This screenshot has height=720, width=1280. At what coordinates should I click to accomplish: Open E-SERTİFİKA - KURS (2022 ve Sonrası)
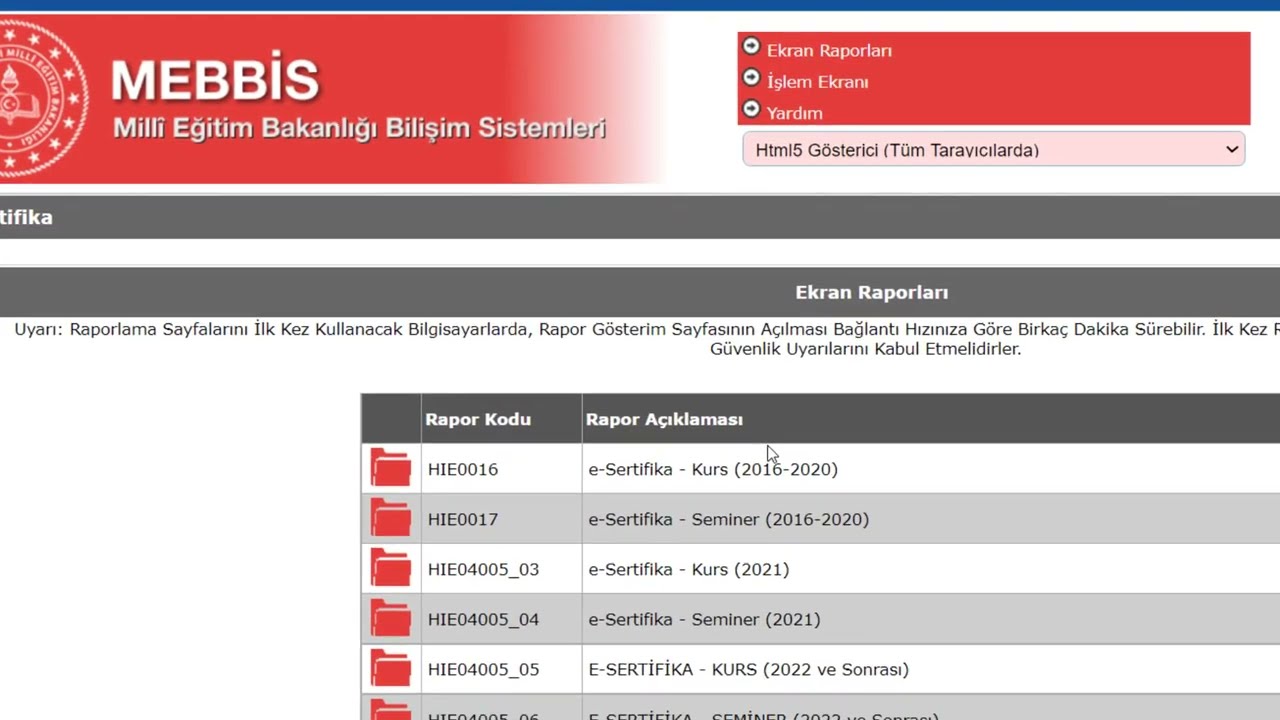click(x=748, y=669)
